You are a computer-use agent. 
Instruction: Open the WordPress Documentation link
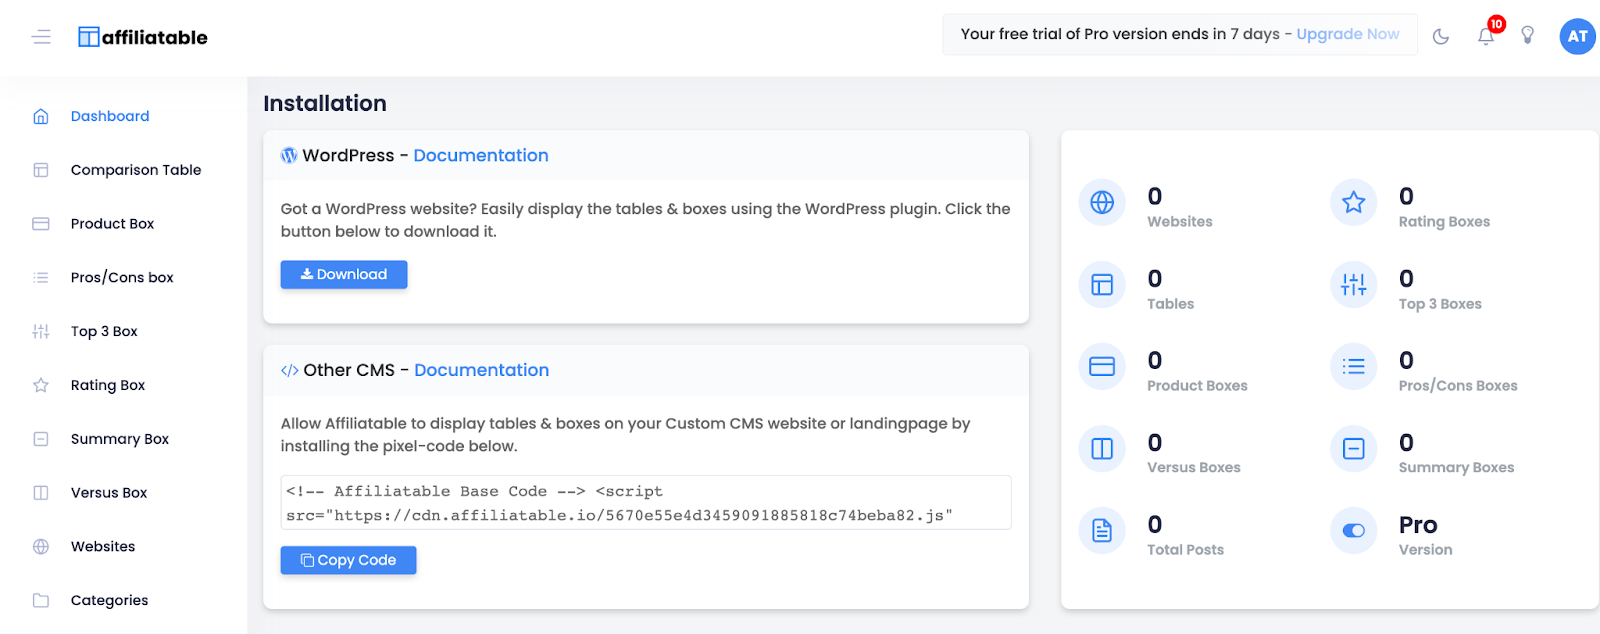481,156
